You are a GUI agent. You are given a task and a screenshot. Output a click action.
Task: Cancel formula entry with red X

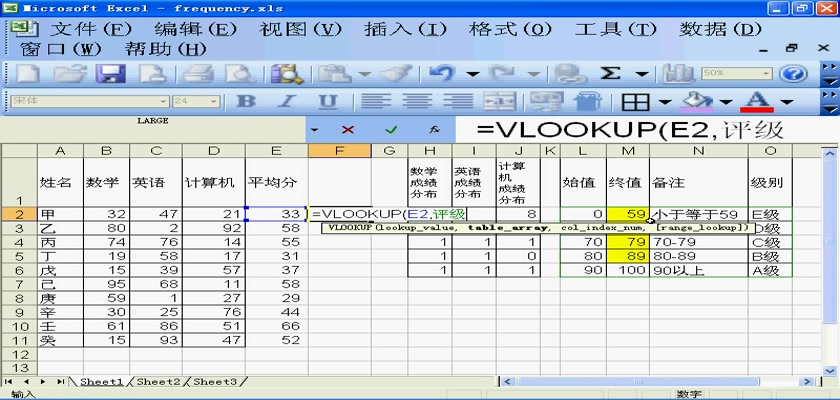[348, 130]
